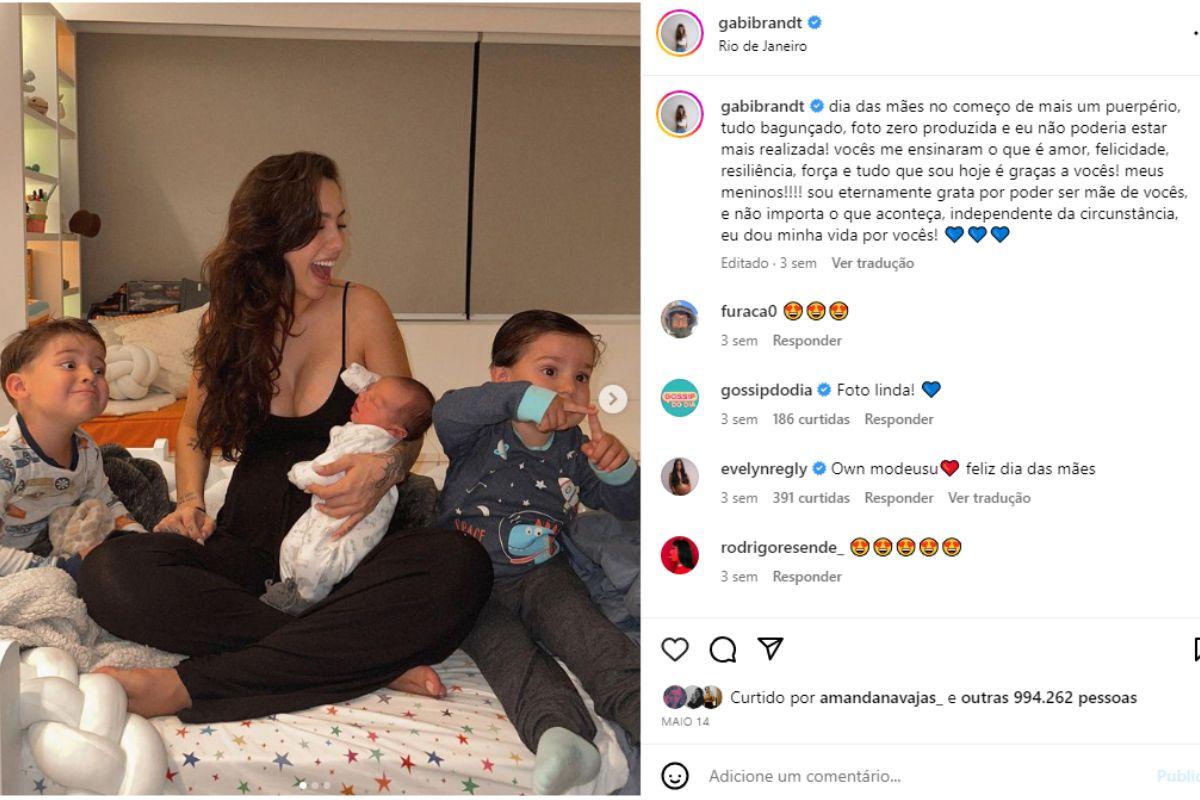Open the Rio de Janeiro location link
This screenshot has height=800, width=1200.
click(762, 46)
